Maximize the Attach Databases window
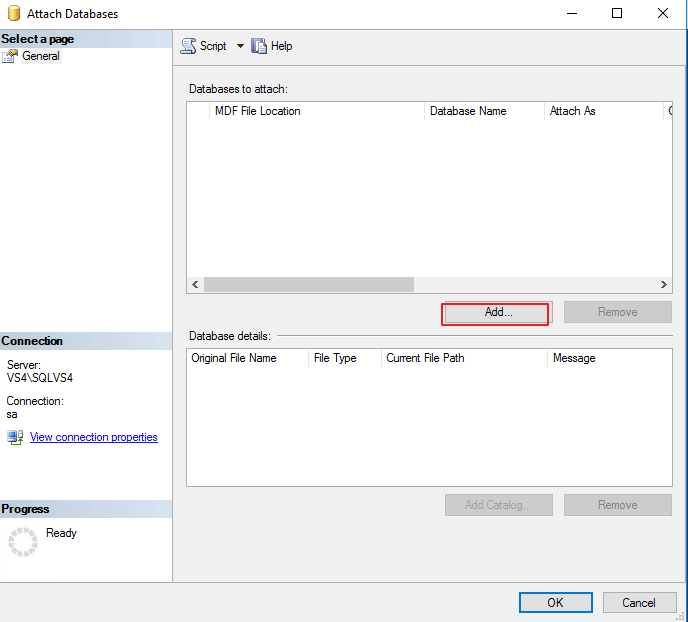Screen dimensions: 688x622 point(617,14)
